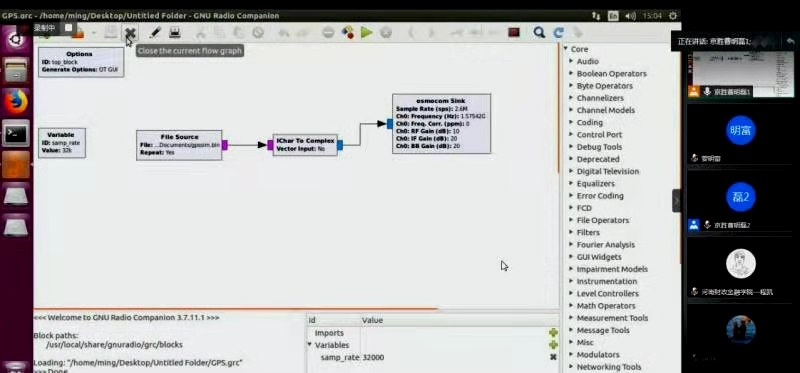800x373 pixels.
Task: Open the terminal from the launcher
Action: click(x=16, y=134)
